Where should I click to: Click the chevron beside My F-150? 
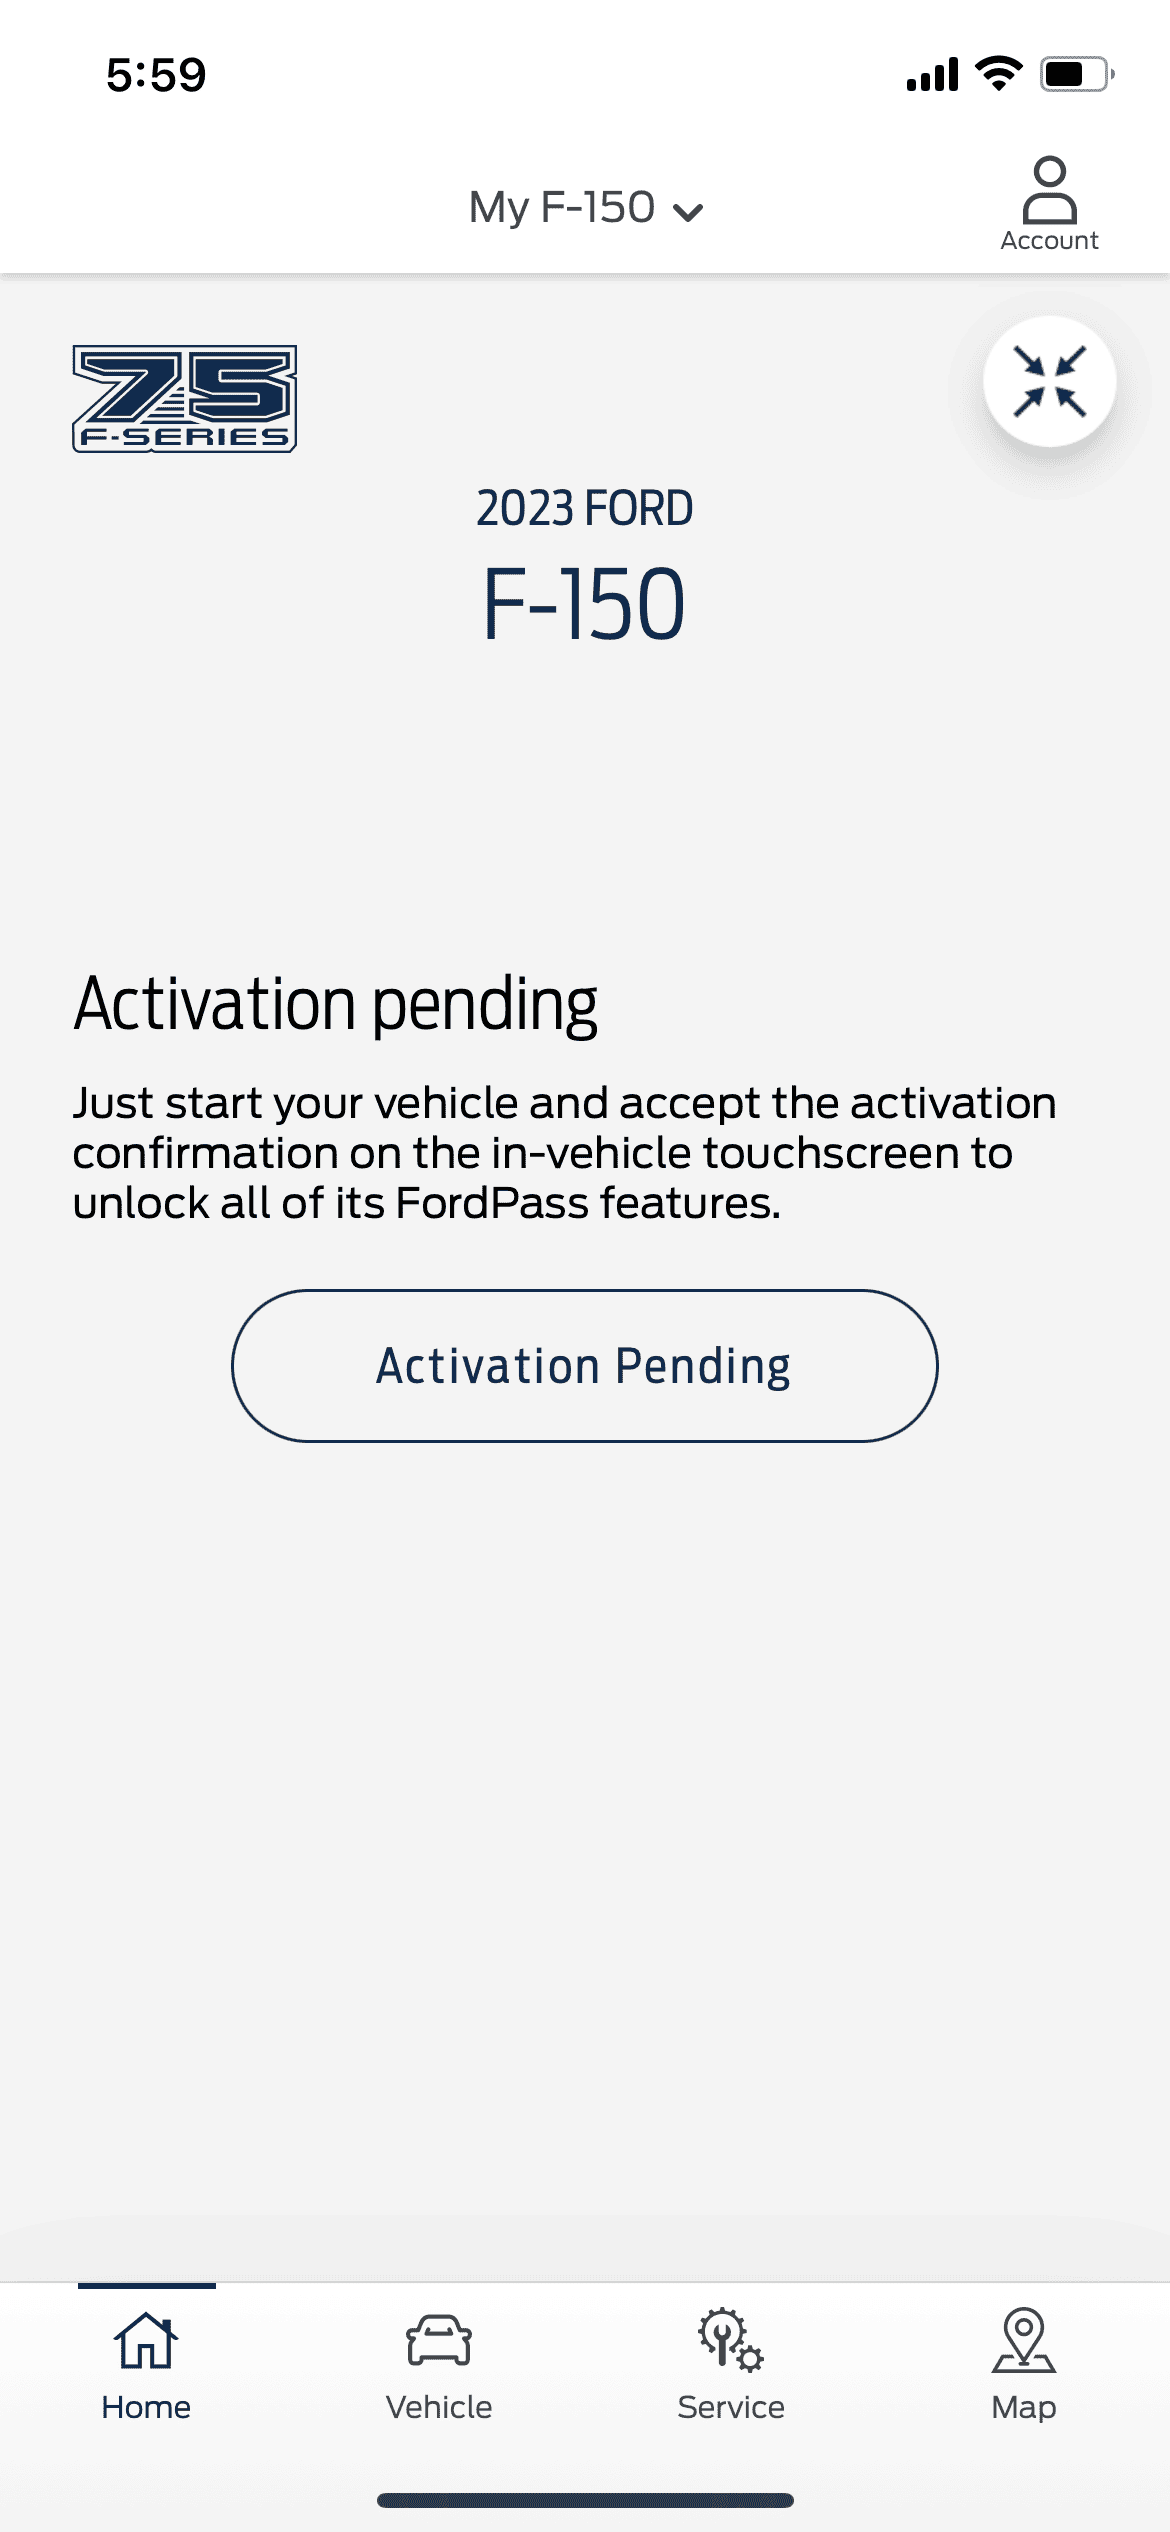688,212
